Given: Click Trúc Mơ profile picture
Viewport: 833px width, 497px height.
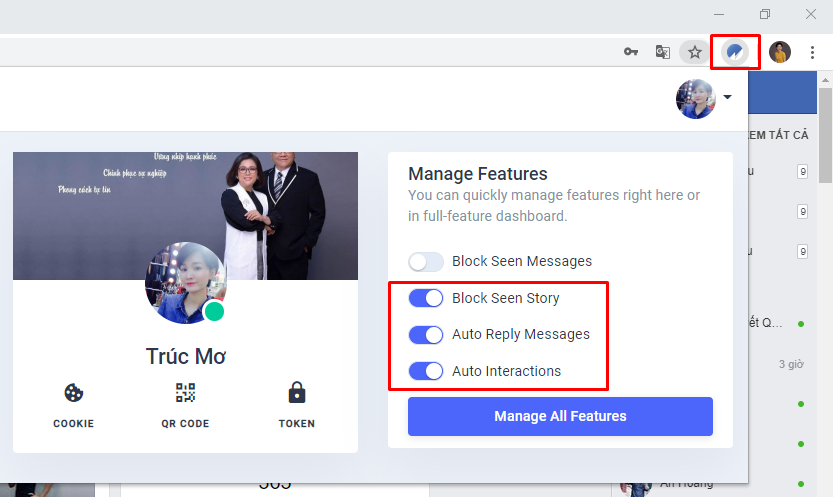Looking at the screenshot, I should click(x=185, y=282).
